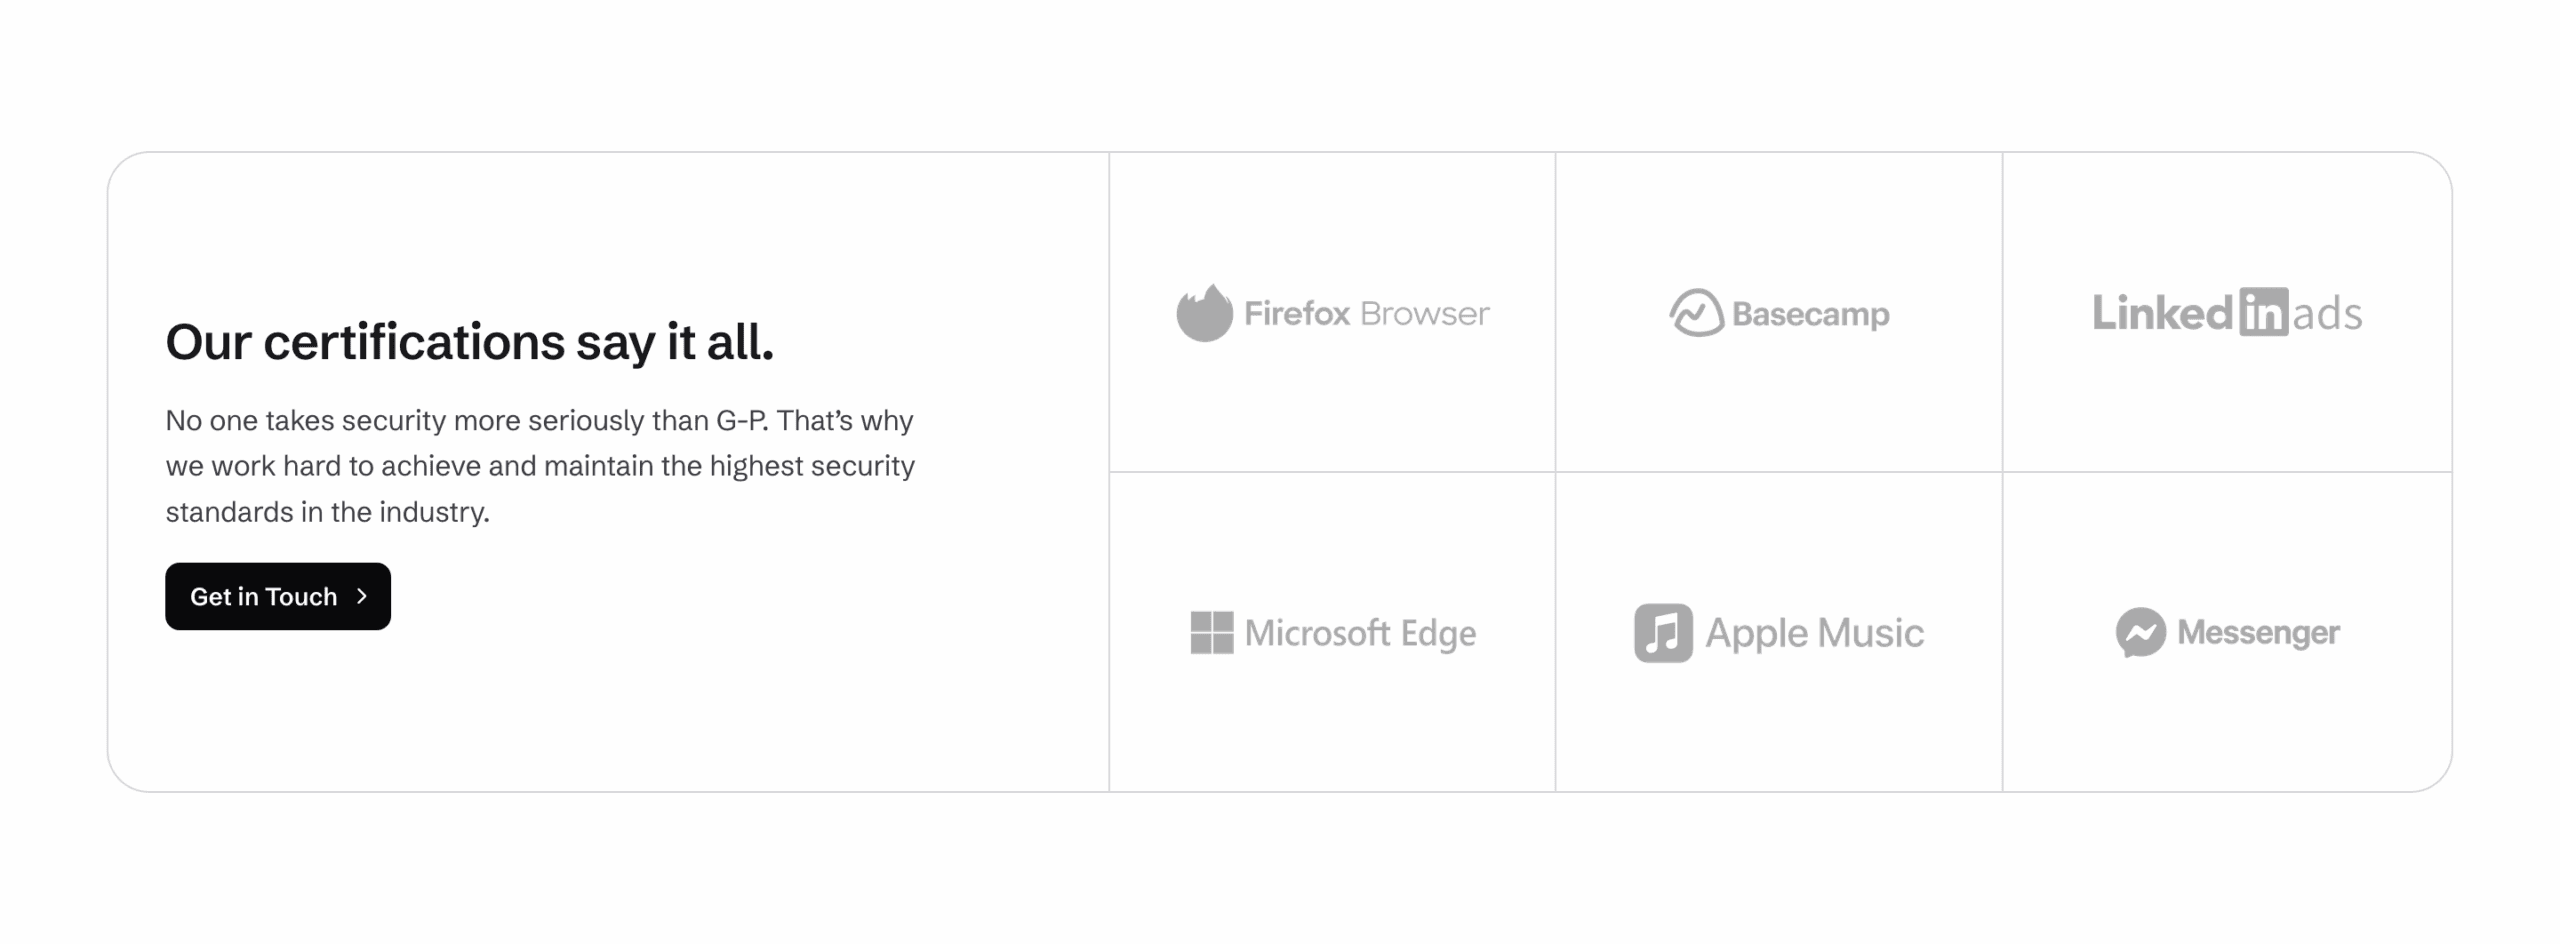Click the Apple Music note icon
Image resolution: width=2560 pixels, height=944 pixels.
1663,633
